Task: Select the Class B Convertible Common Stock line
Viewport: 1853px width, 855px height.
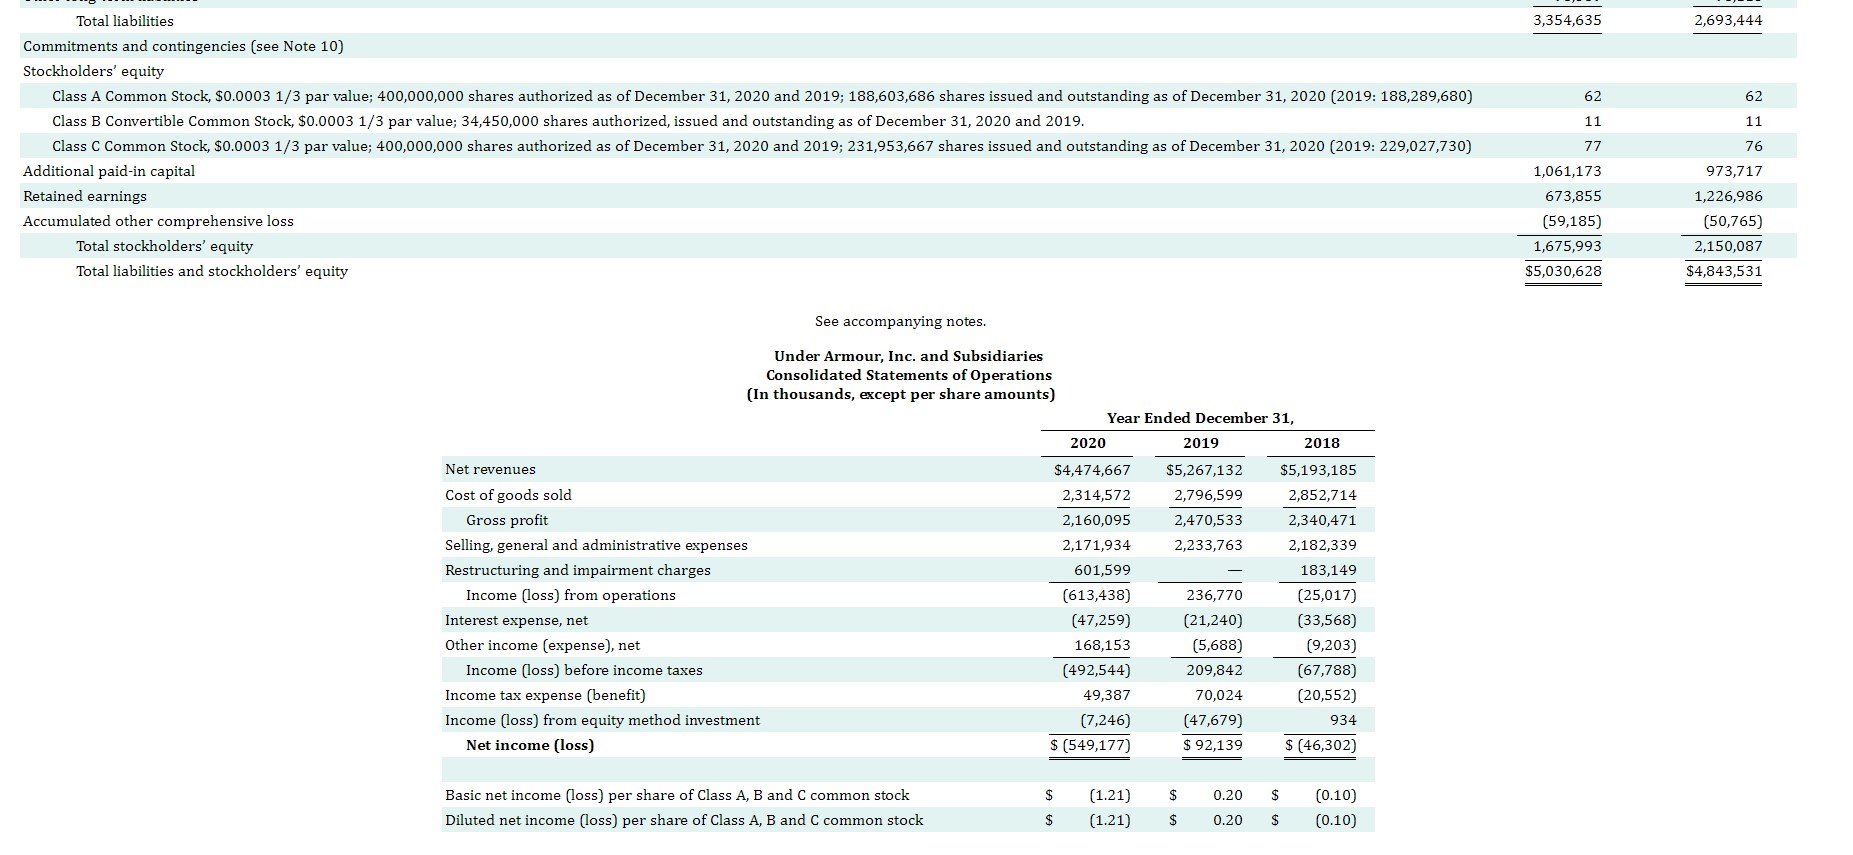Action: (568, 121)
